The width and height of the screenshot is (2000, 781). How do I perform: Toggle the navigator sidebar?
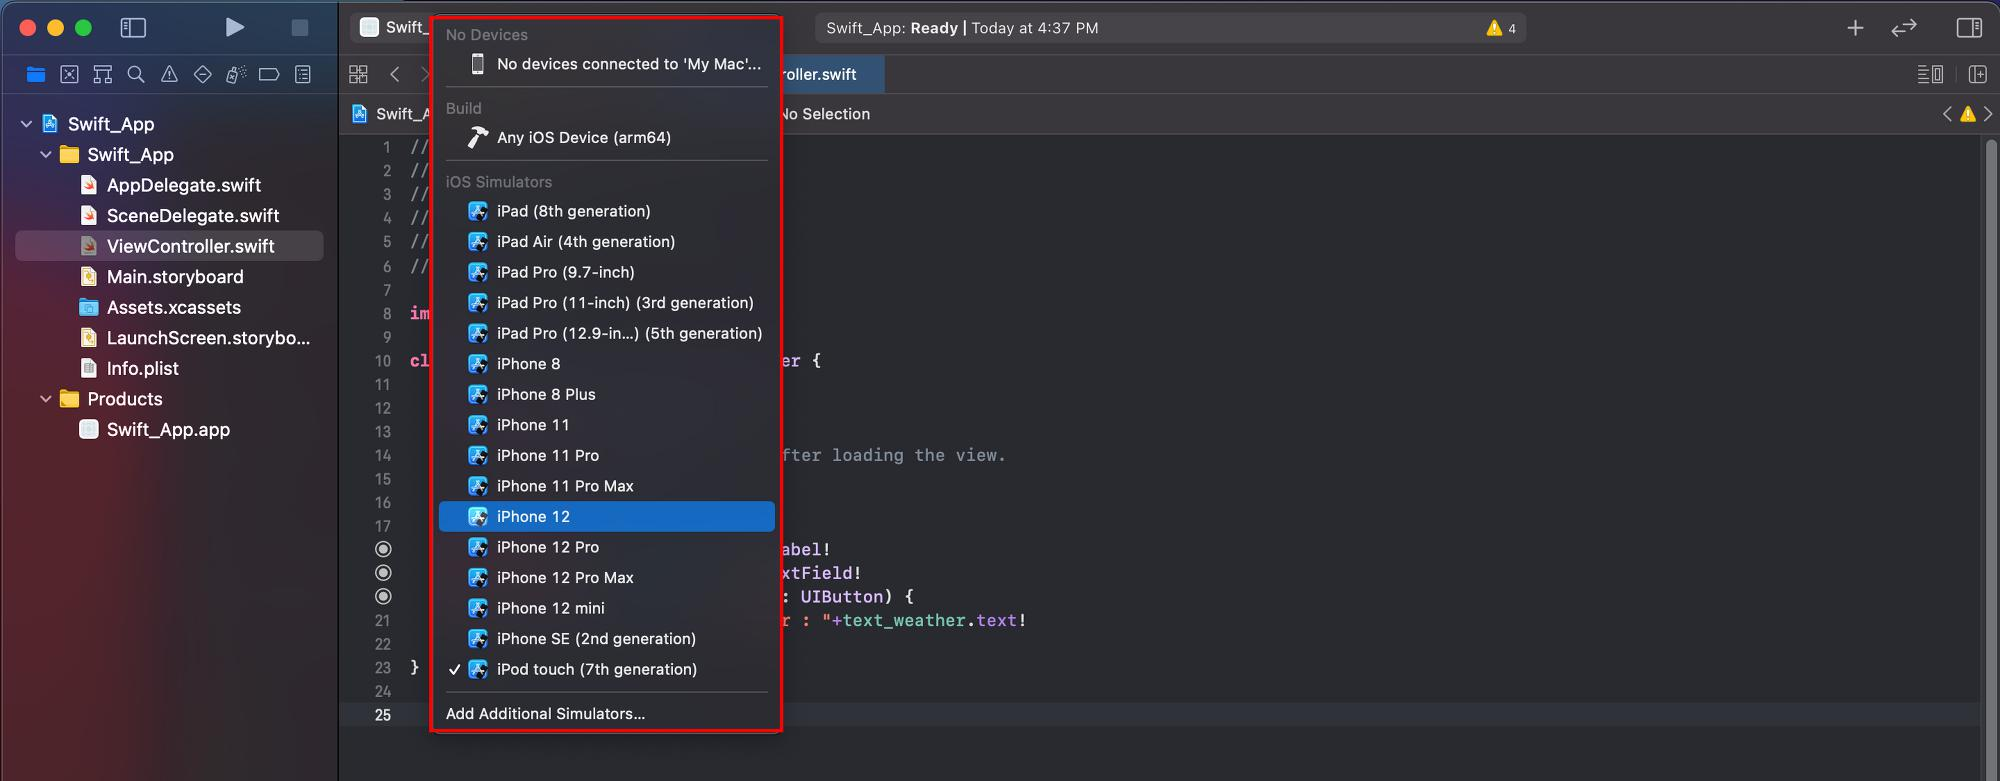click(133, 28)
